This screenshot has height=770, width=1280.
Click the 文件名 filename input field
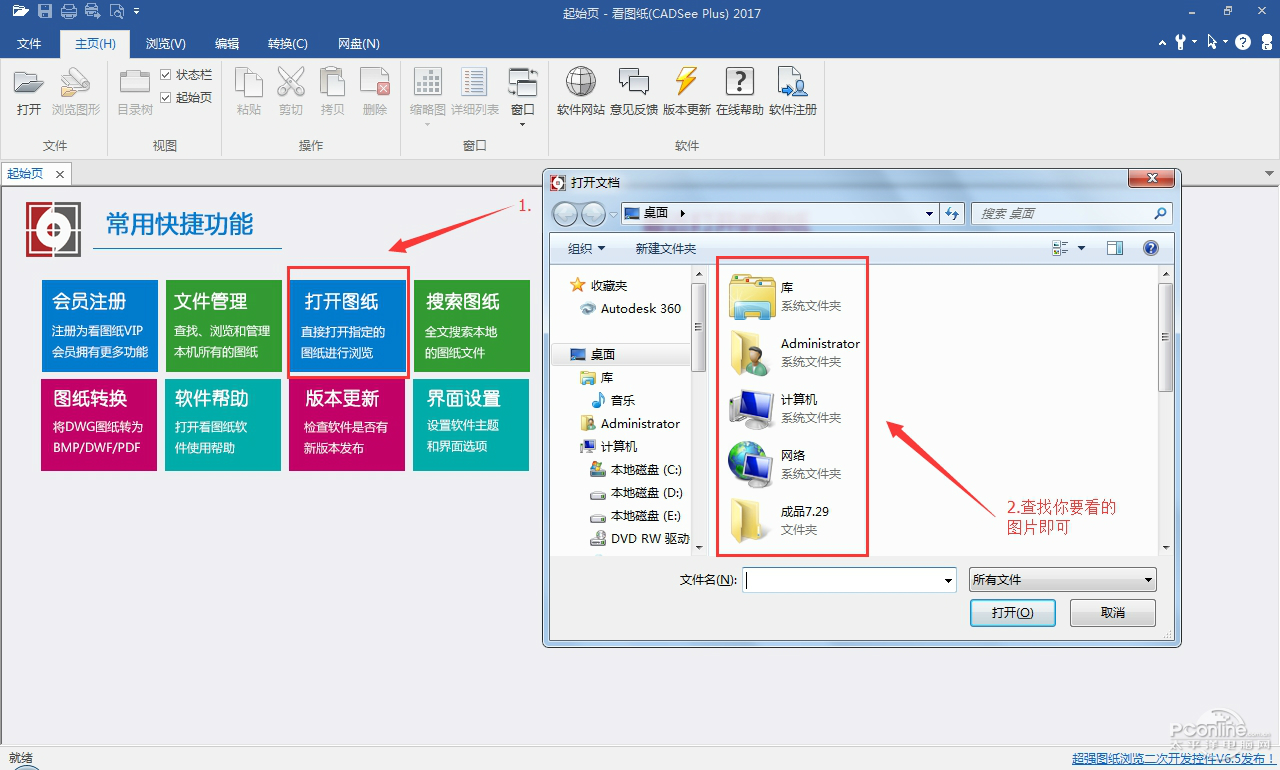tap(850, 580)
